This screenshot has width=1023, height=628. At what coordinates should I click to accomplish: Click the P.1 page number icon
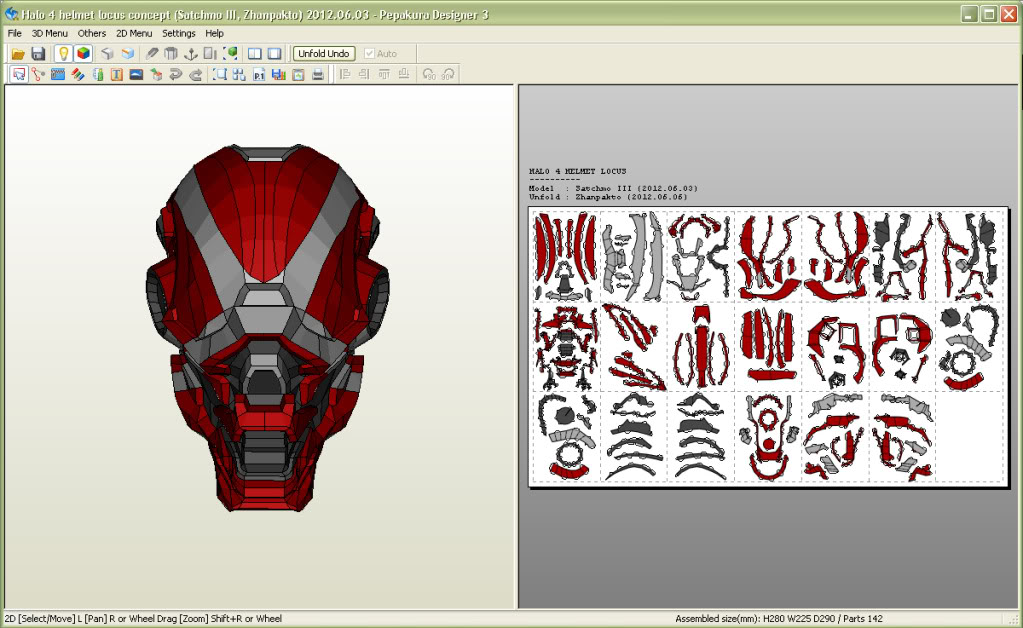pyautogui.click(x=258, y=74)
